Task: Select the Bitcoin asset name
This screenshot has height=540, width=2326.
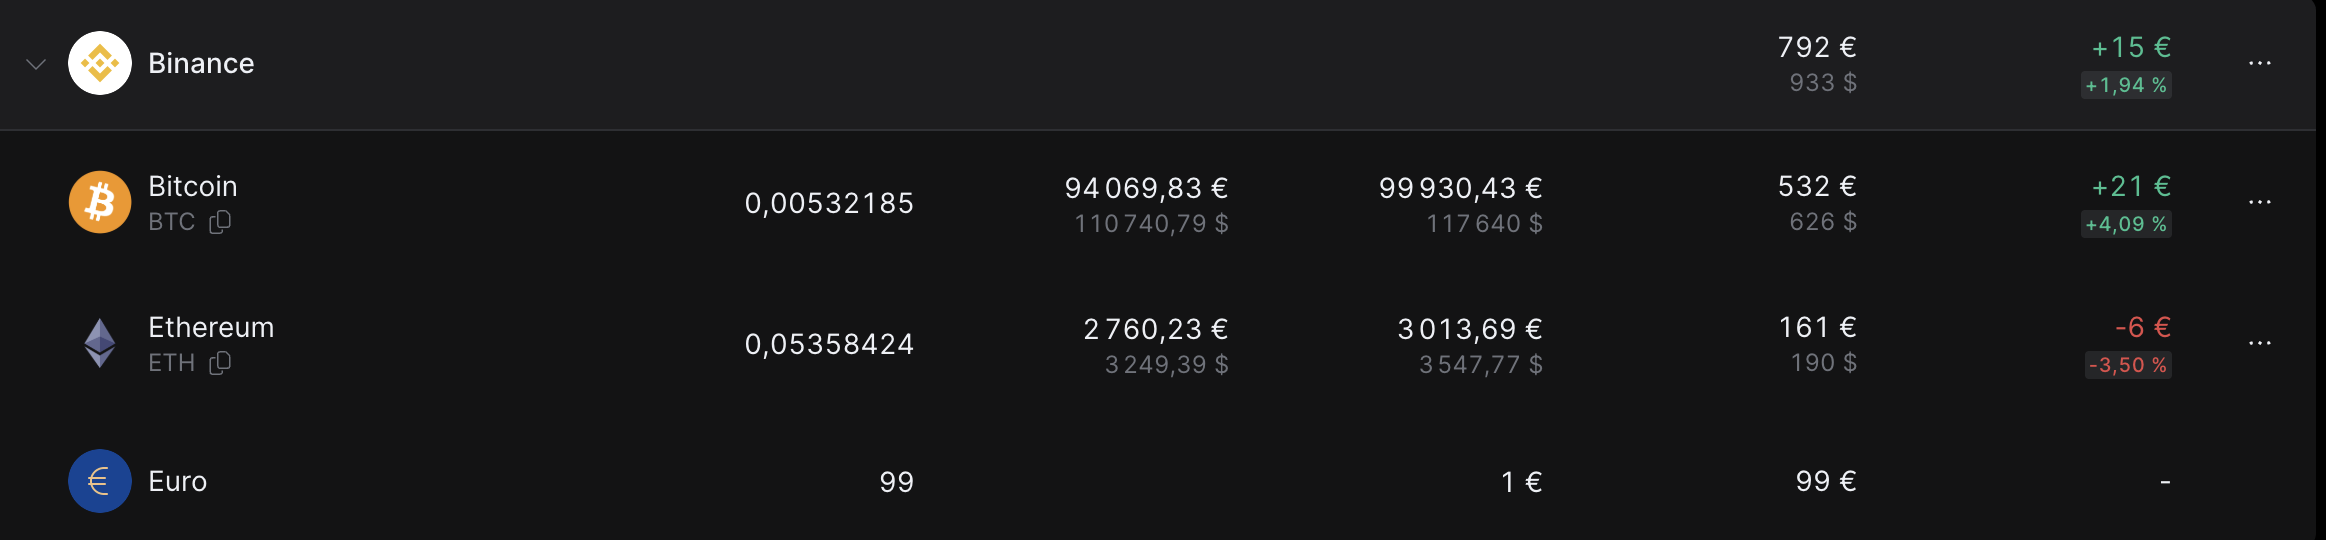Action: coord(193,186)
